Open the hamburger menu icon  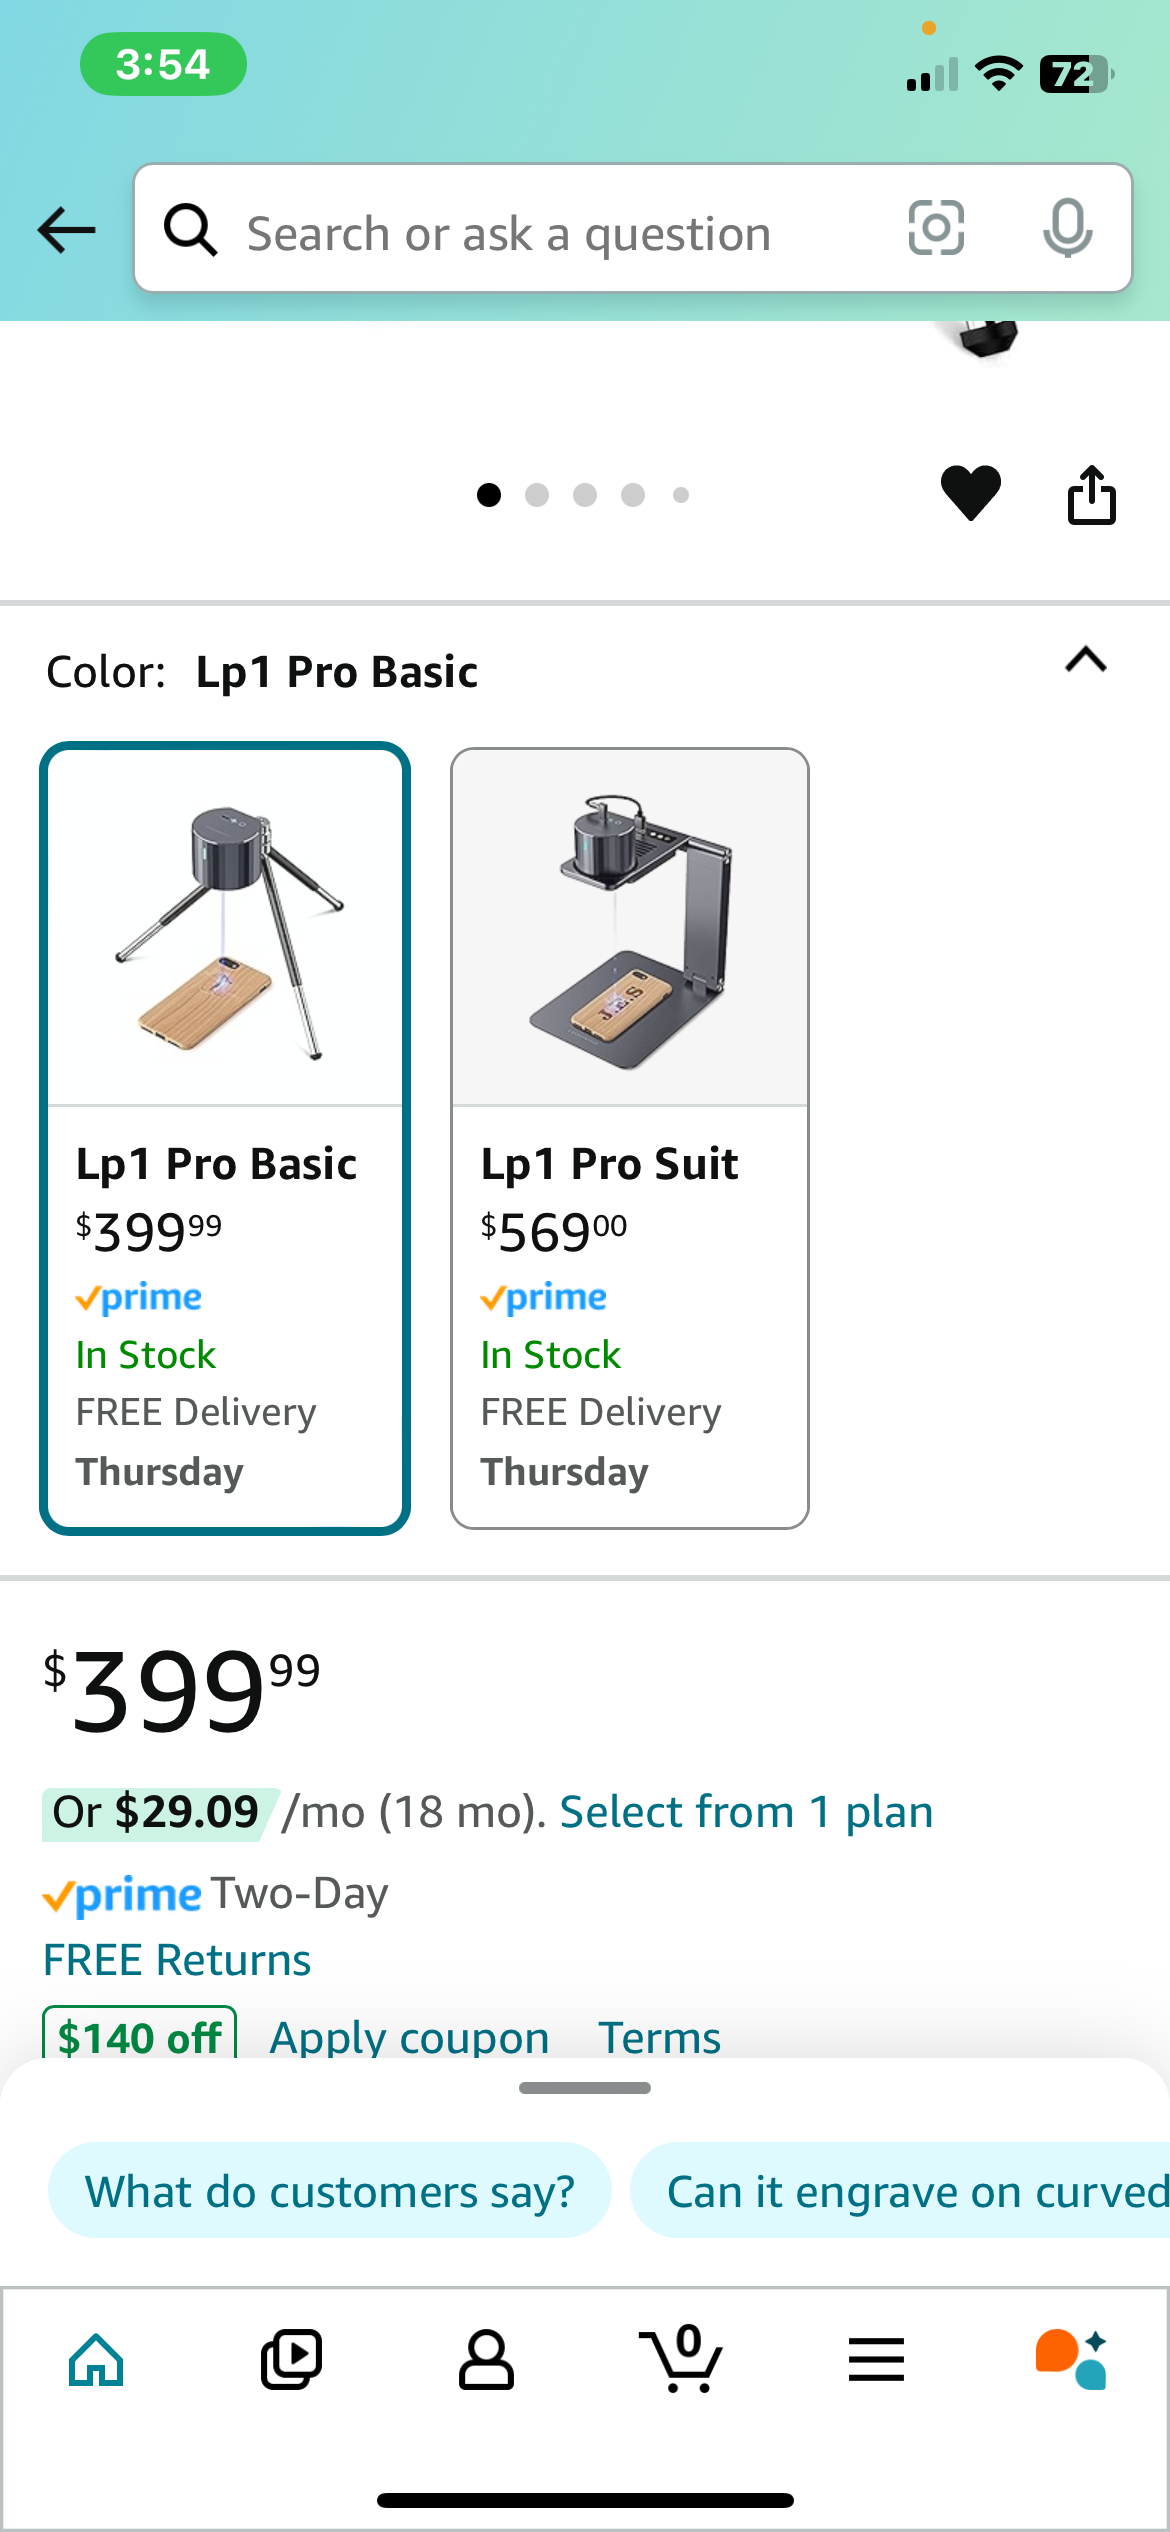(x=876, y=2360)
